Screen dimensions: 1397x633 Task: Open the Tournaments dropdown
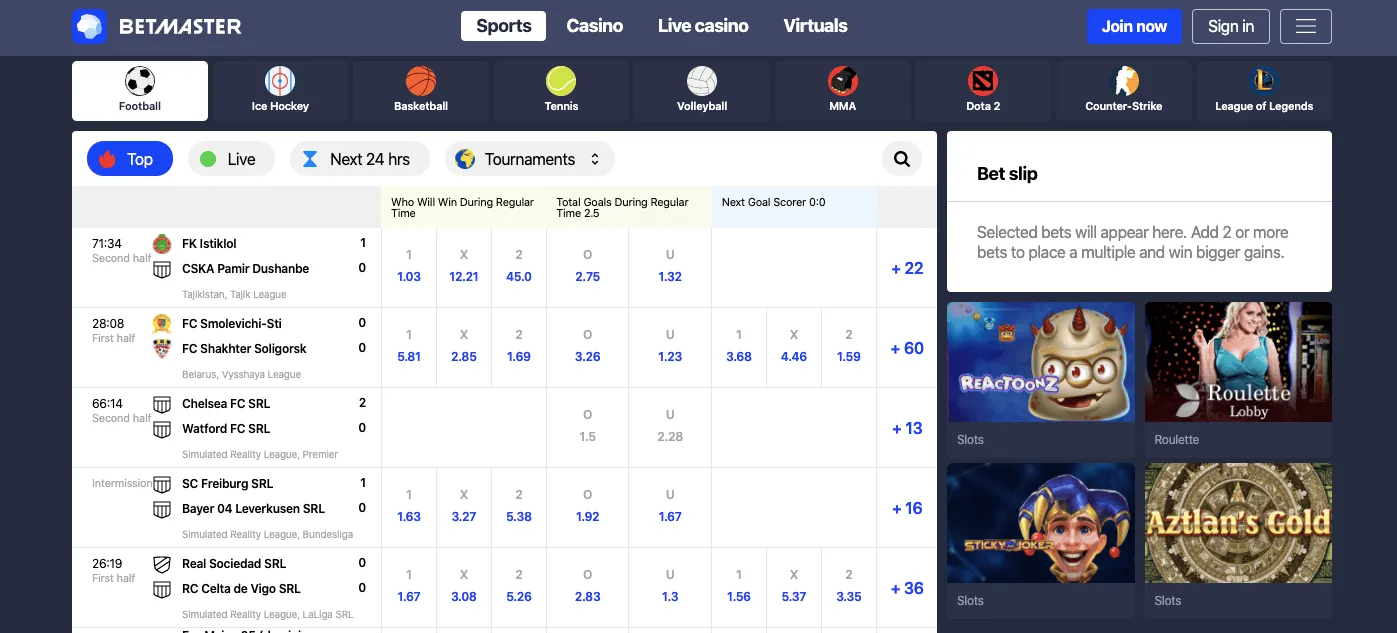[529, 158]
